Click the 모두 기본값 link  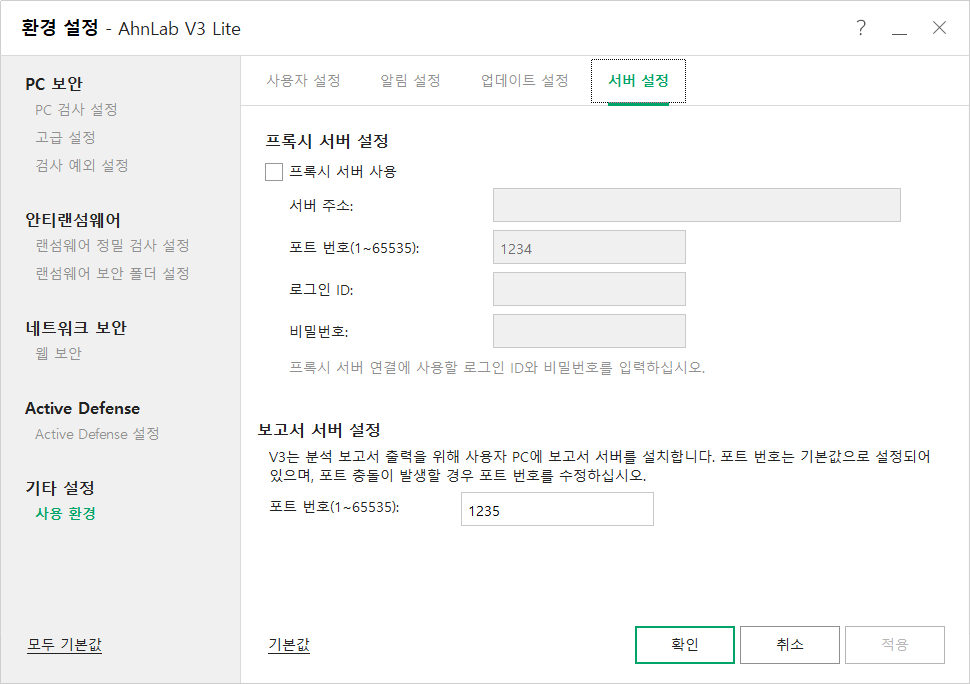[64, 644]
